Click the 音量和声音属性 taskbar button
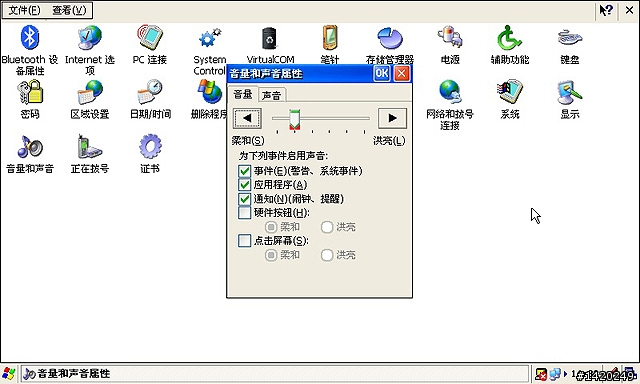 coord(275,373)
